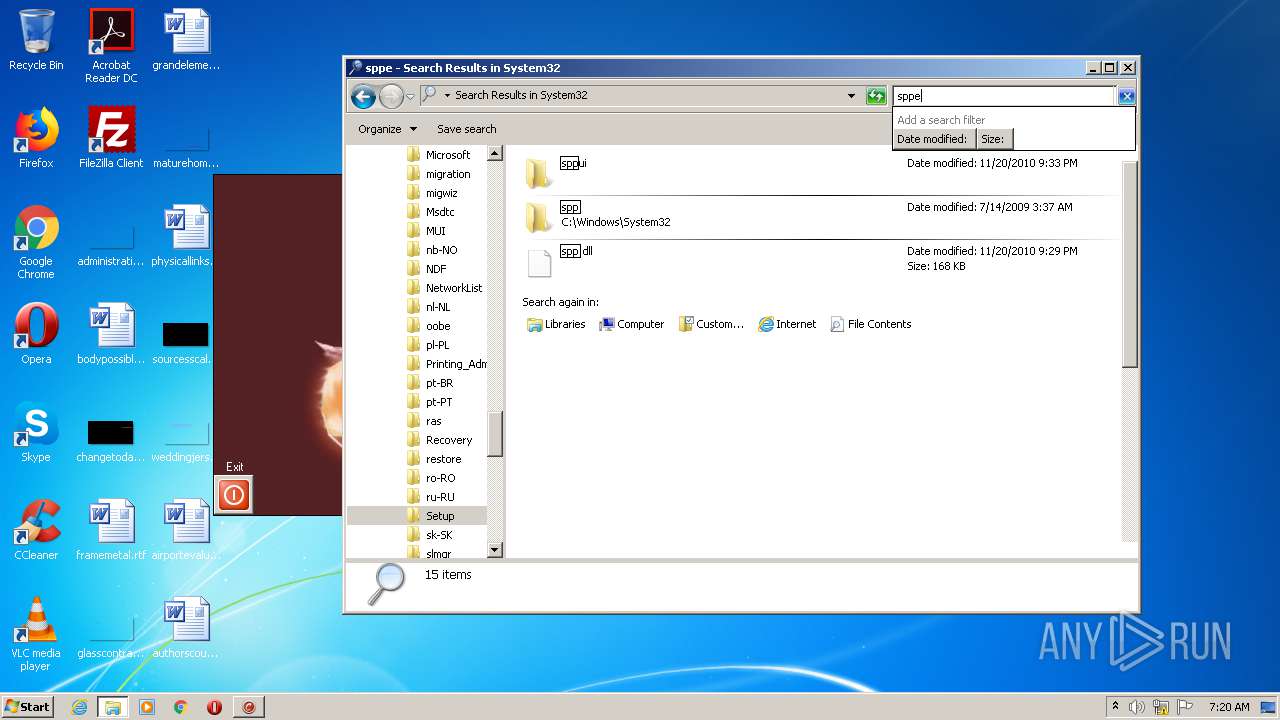Open Windows Media Player taskbar icon

pyautogui.click(x=147, y=707)
